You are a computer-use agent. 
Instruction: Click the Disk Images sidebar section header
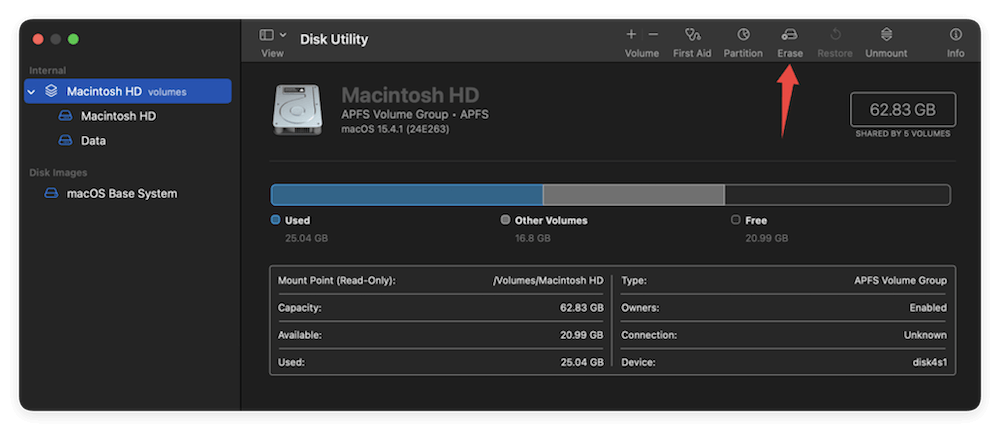pos(58,172)
